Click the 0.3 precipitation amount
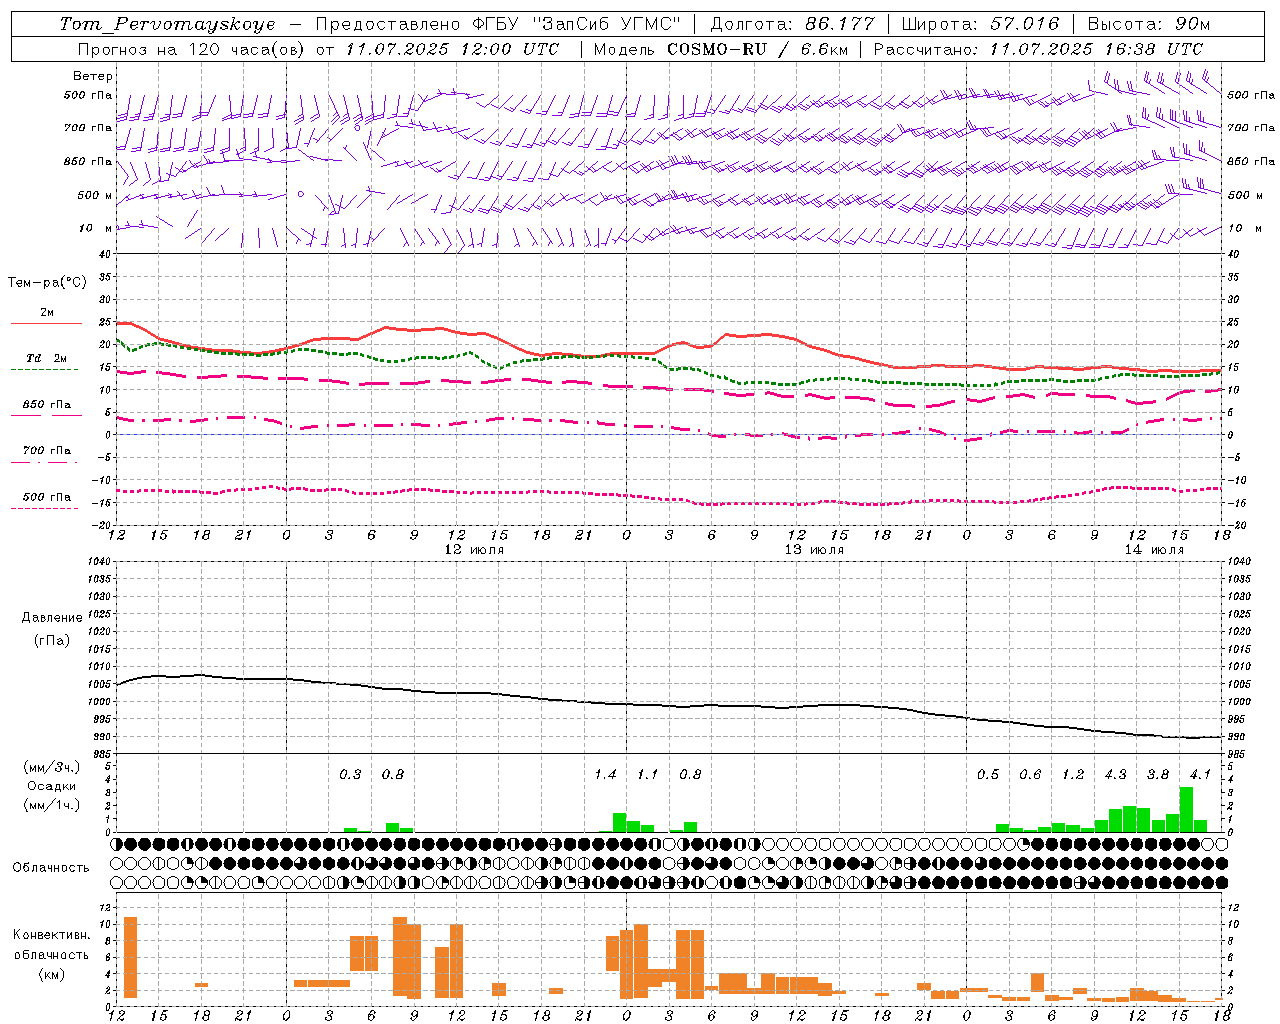The image size is (1280, 1024). pyautogui.click(x=350, y=775)
